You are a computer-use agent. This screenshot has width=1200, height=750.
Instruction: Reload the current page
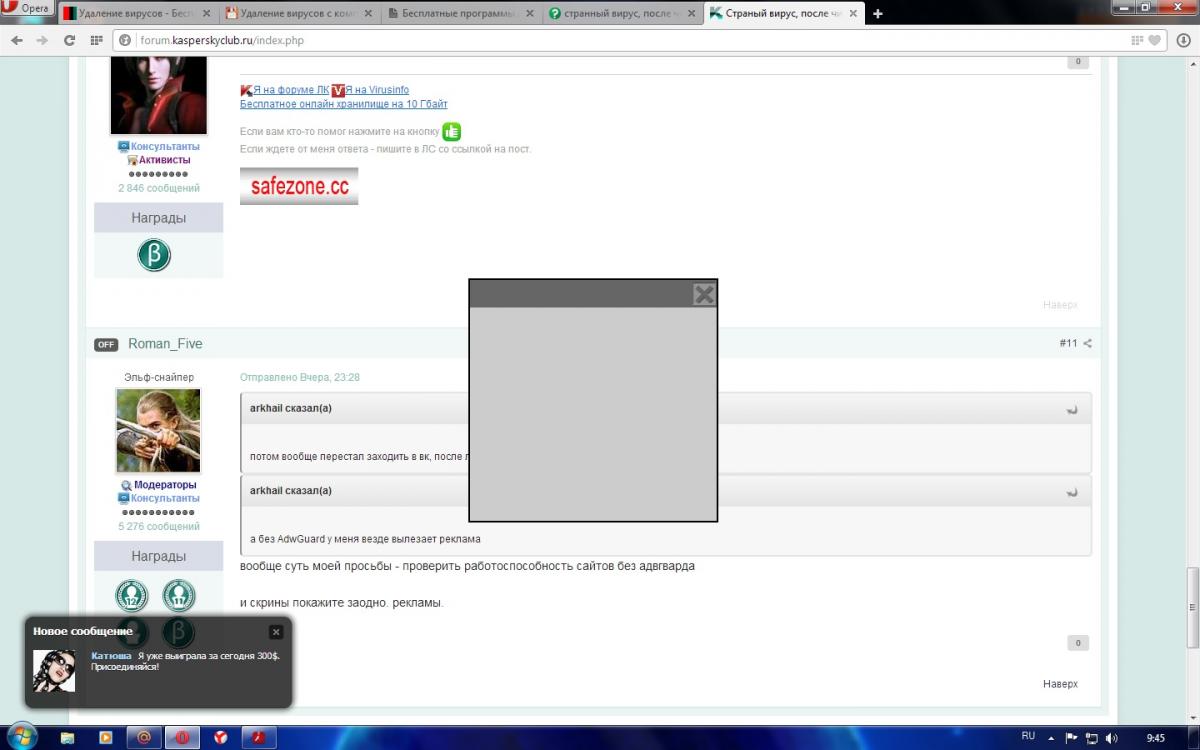coord(69,40)
